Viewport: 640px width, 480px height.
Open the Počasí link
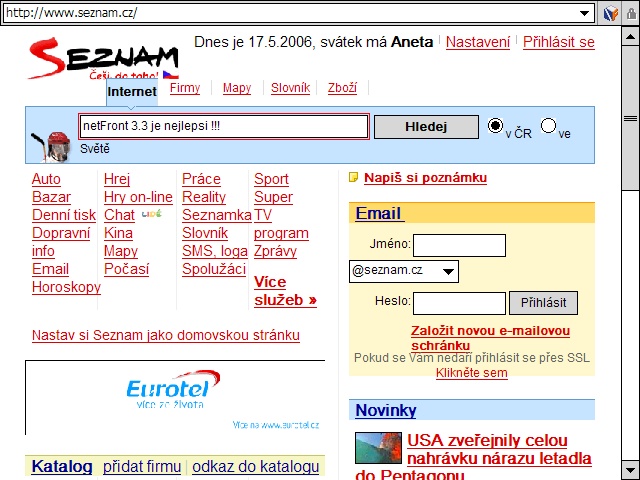click(126, 269)
